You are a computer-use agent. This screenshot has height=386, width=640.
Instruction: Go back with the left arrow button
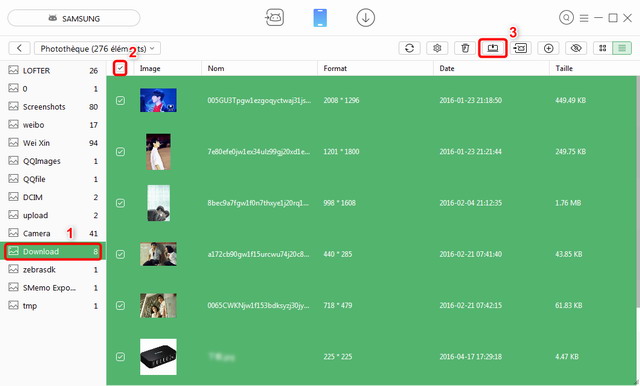point(19,48)
